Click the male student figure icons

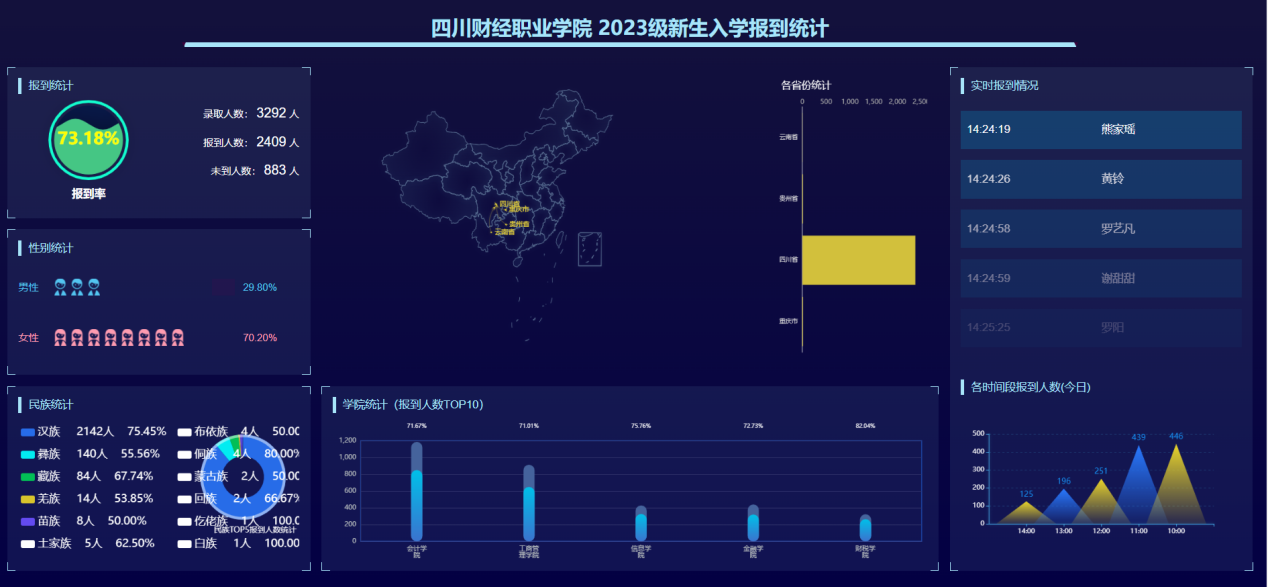[x=77, y=288]
